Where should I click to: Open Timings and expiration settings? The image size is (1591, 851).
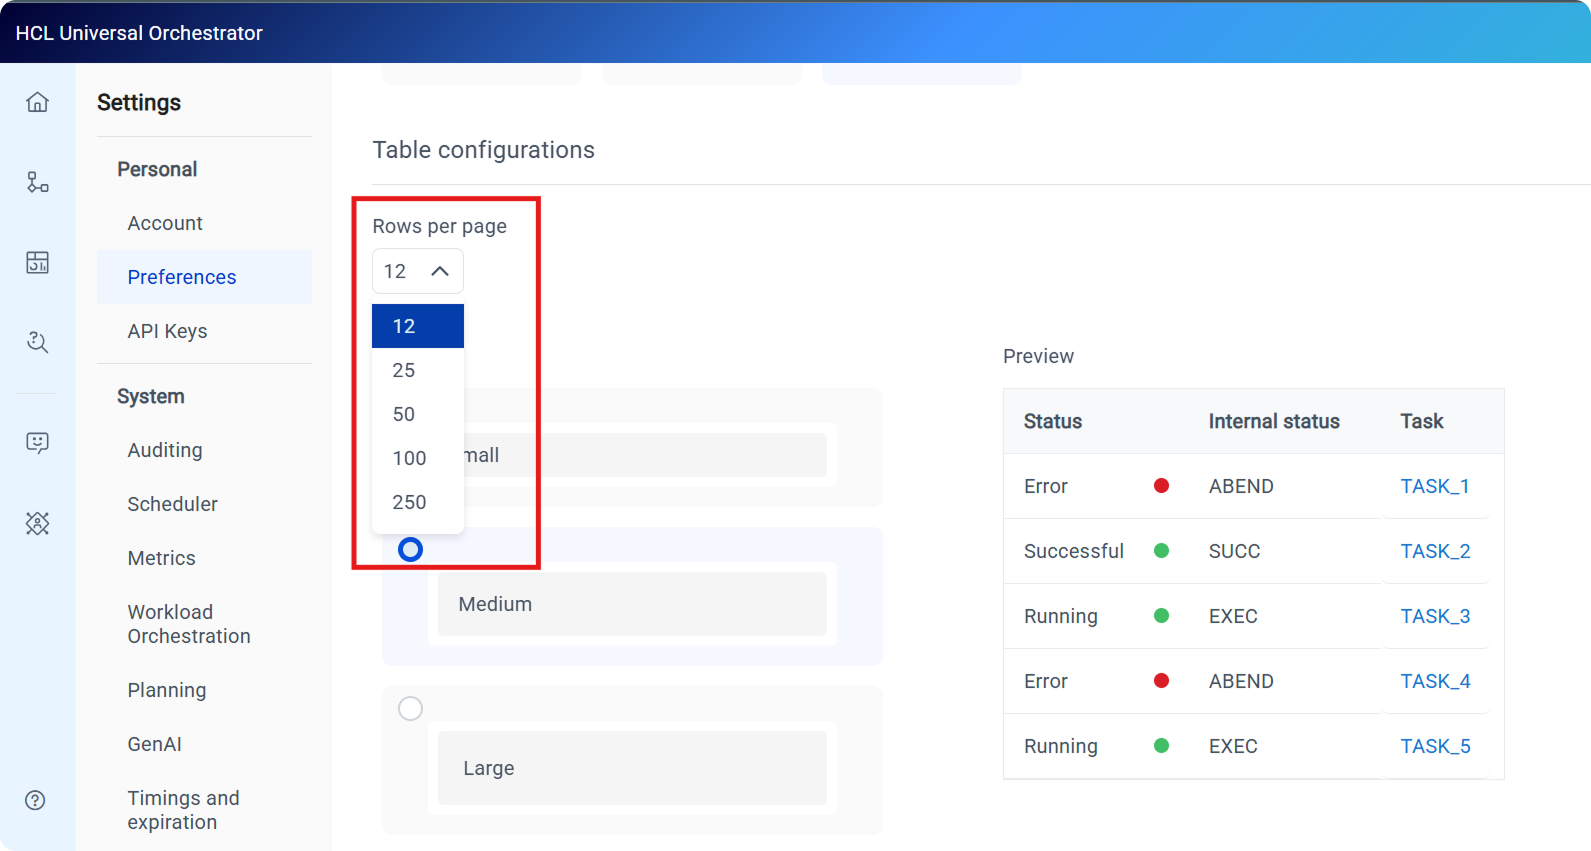click(204, 810)
